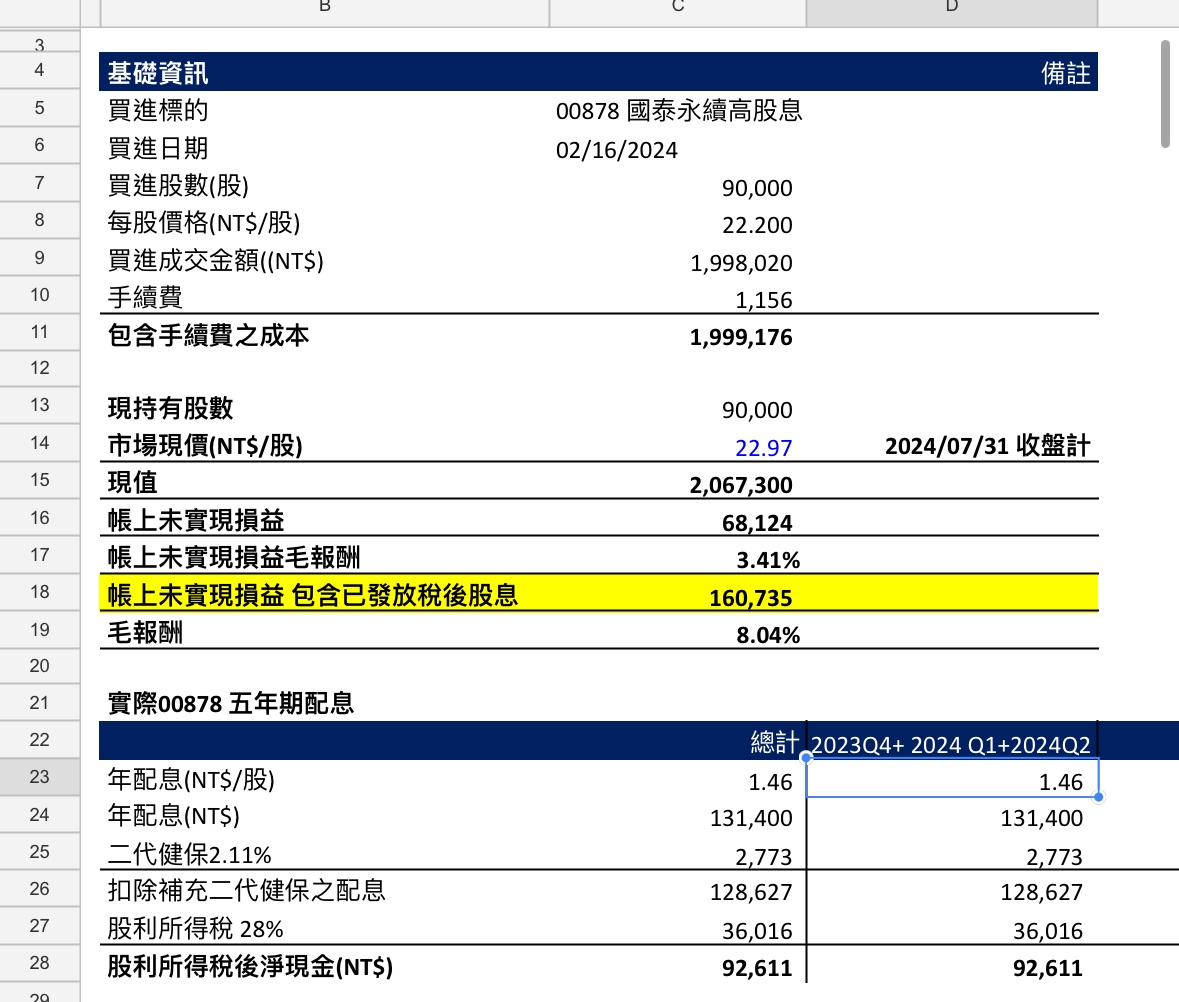This screenshot has width=1179, height=1002.
Task: Click the 買進成交金額((NT$) label
Action: pyautogui.click(x=216, y=260)
